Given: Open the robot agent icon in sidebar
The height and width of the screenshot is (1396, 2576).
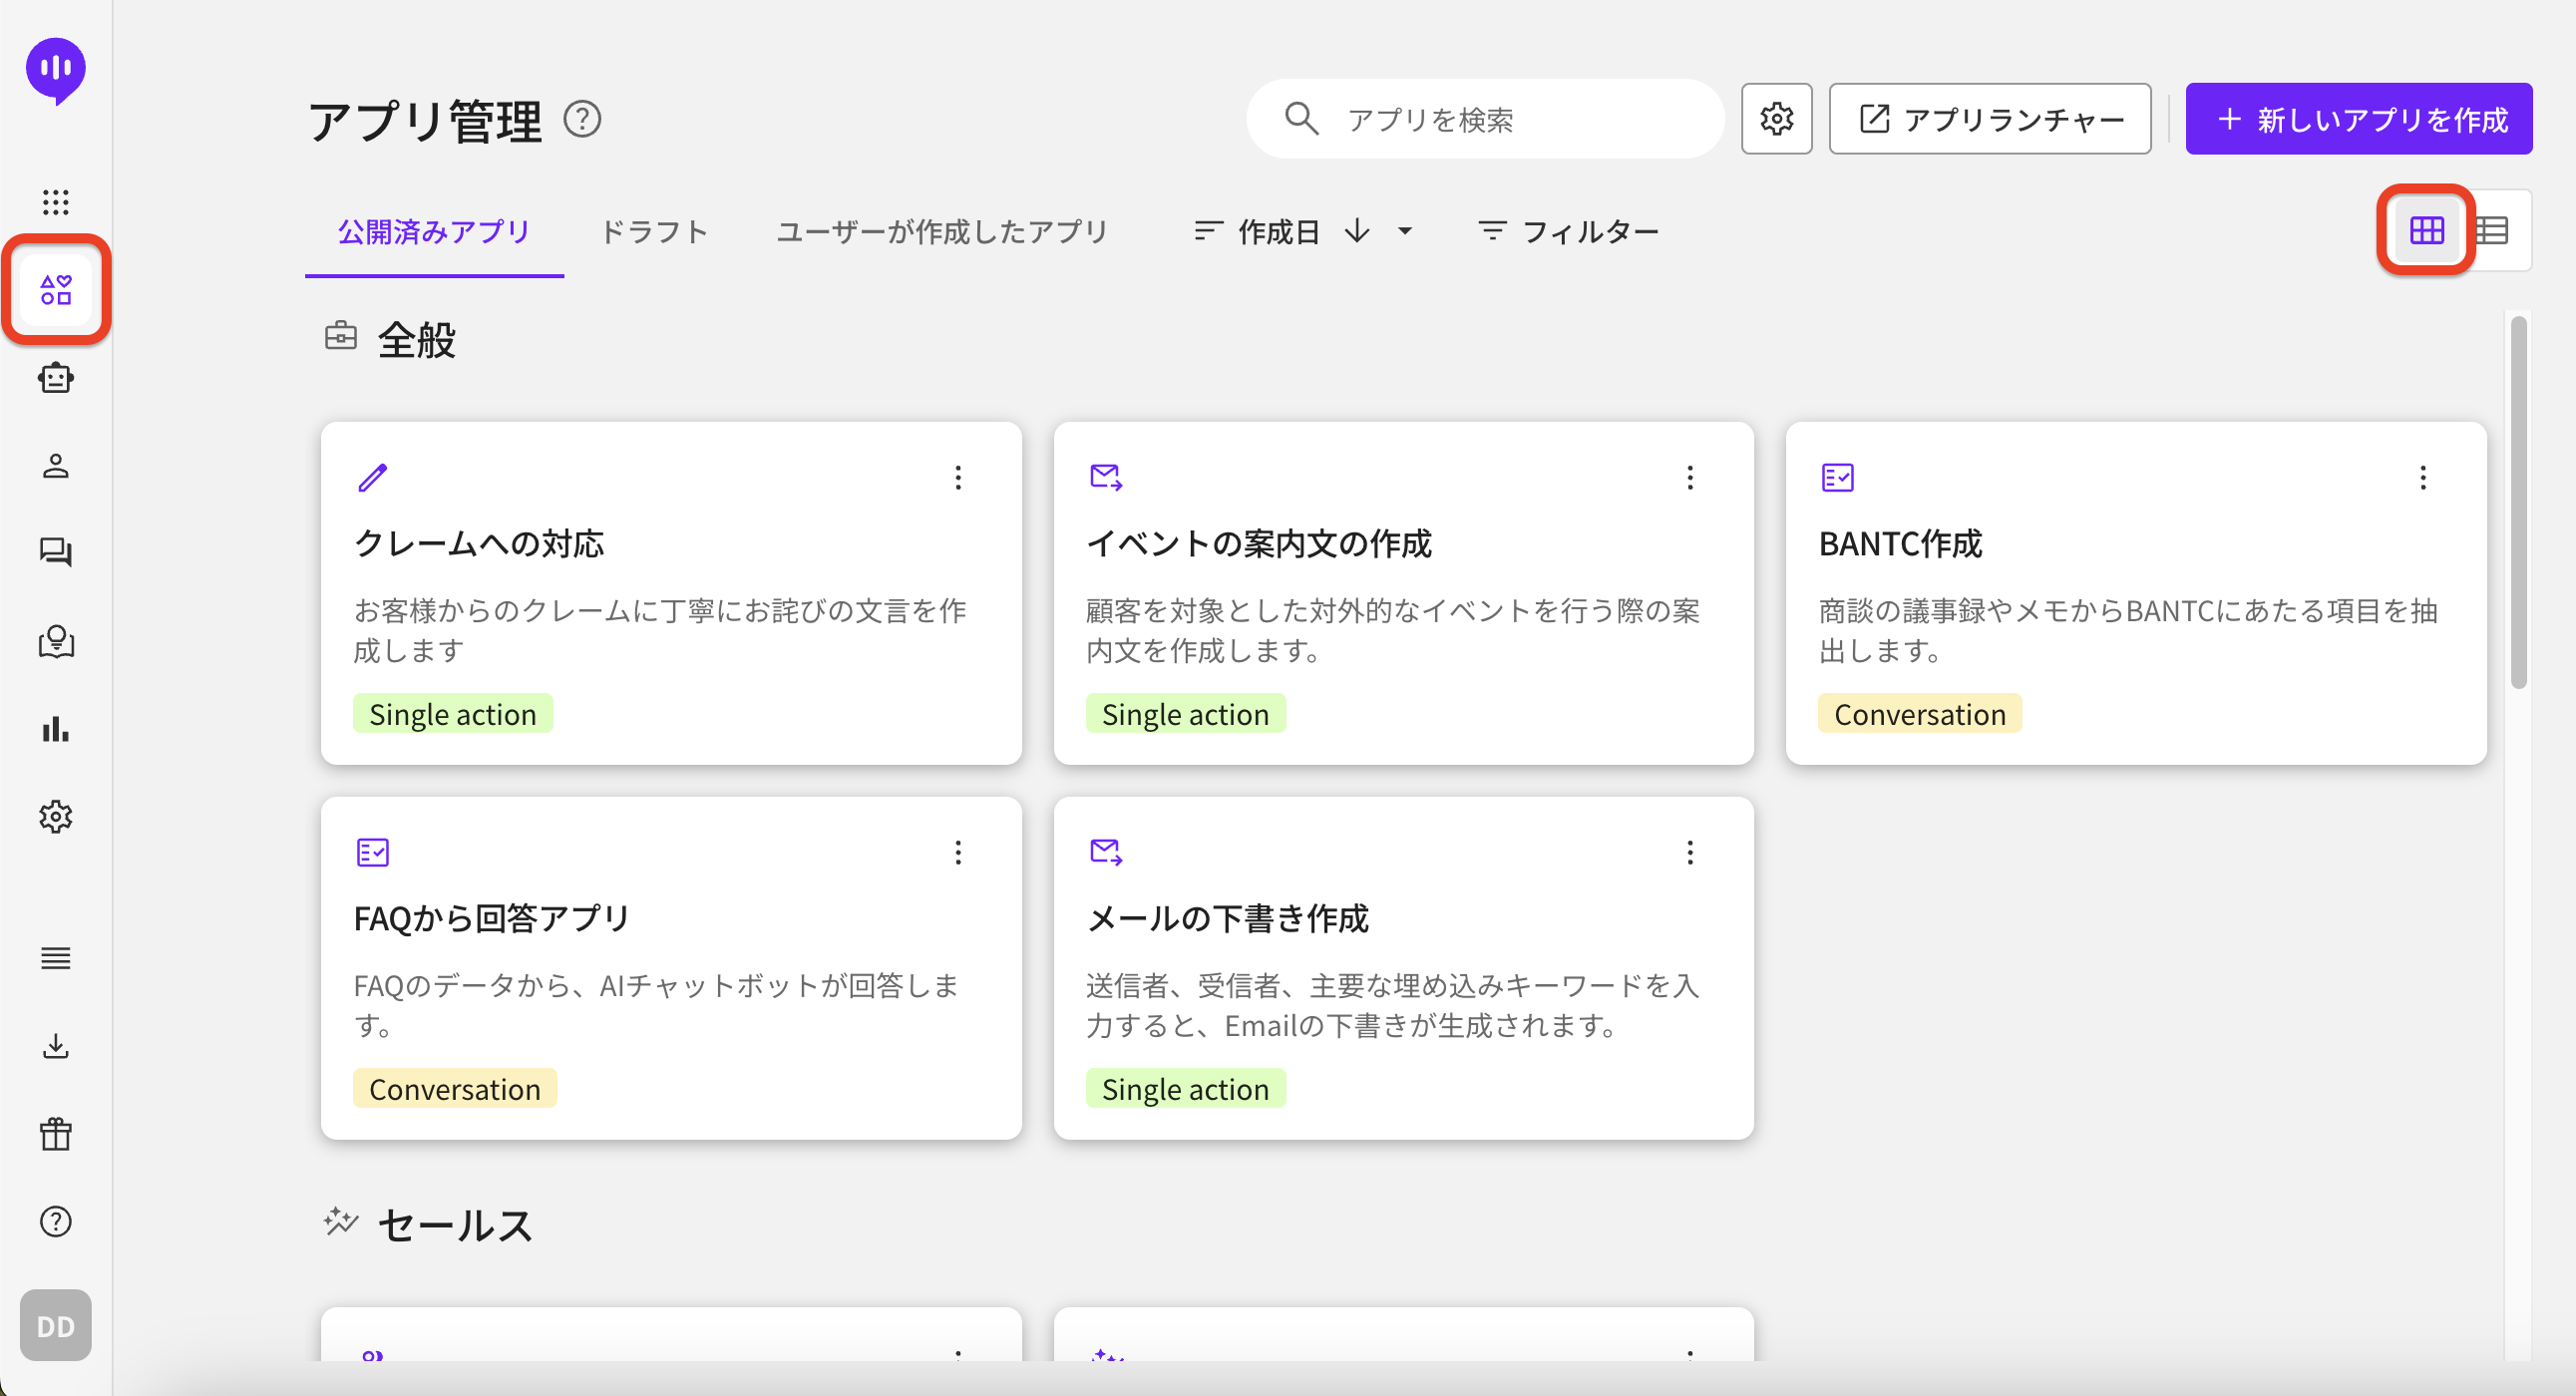Looking at the screenshot, I should (x=56, y=379).
